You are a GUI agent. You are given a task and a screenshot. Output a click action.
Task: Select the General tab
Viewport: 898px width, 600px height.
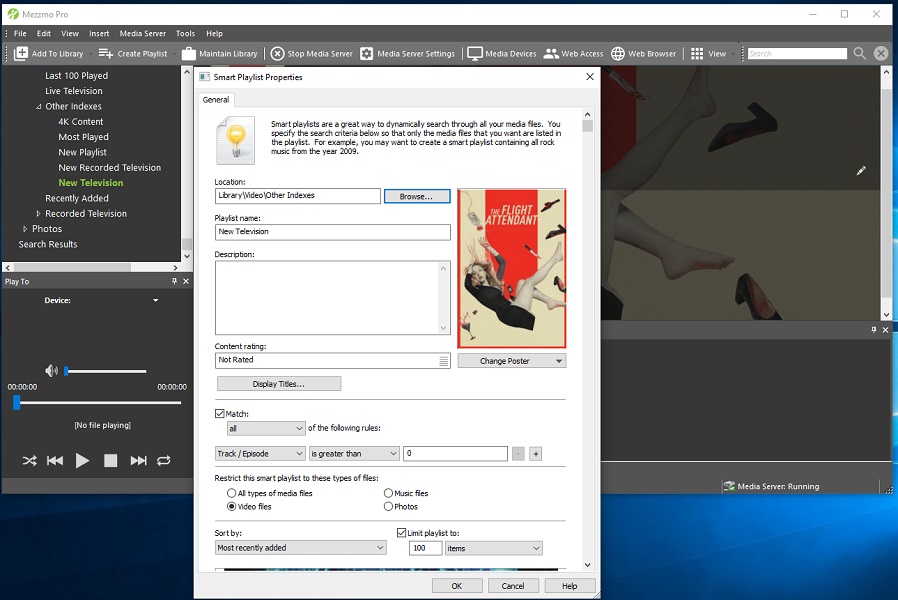coord(216,100)
